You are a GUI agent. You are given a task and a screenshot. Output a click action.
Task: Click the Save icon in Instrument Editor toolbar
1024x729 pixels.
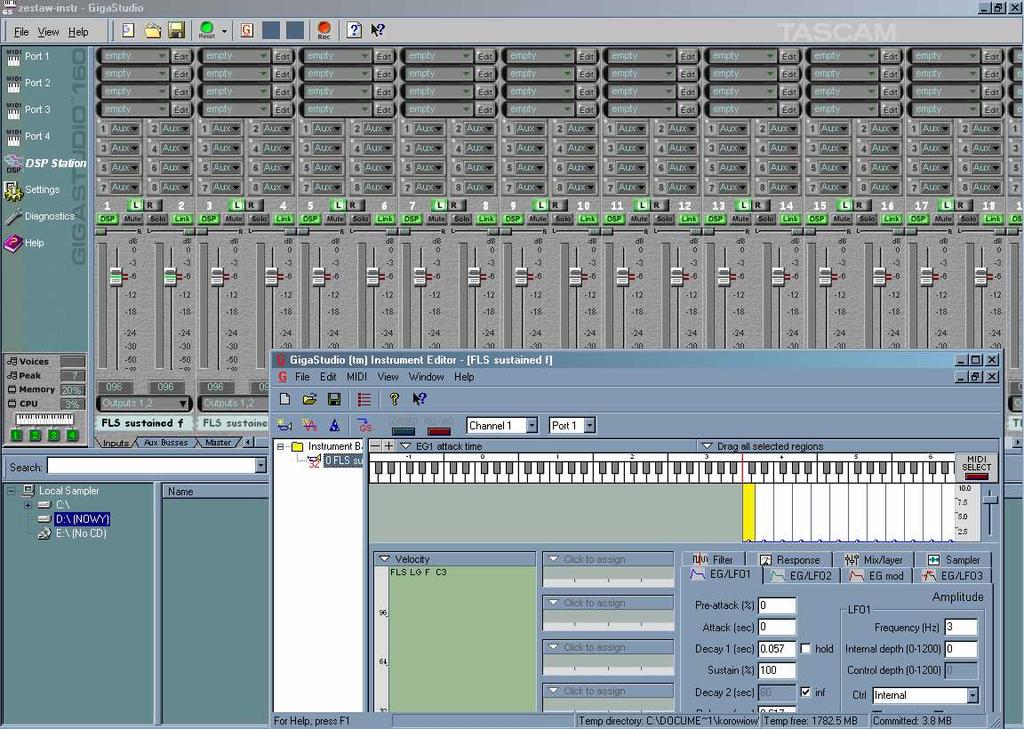point(334,399)
